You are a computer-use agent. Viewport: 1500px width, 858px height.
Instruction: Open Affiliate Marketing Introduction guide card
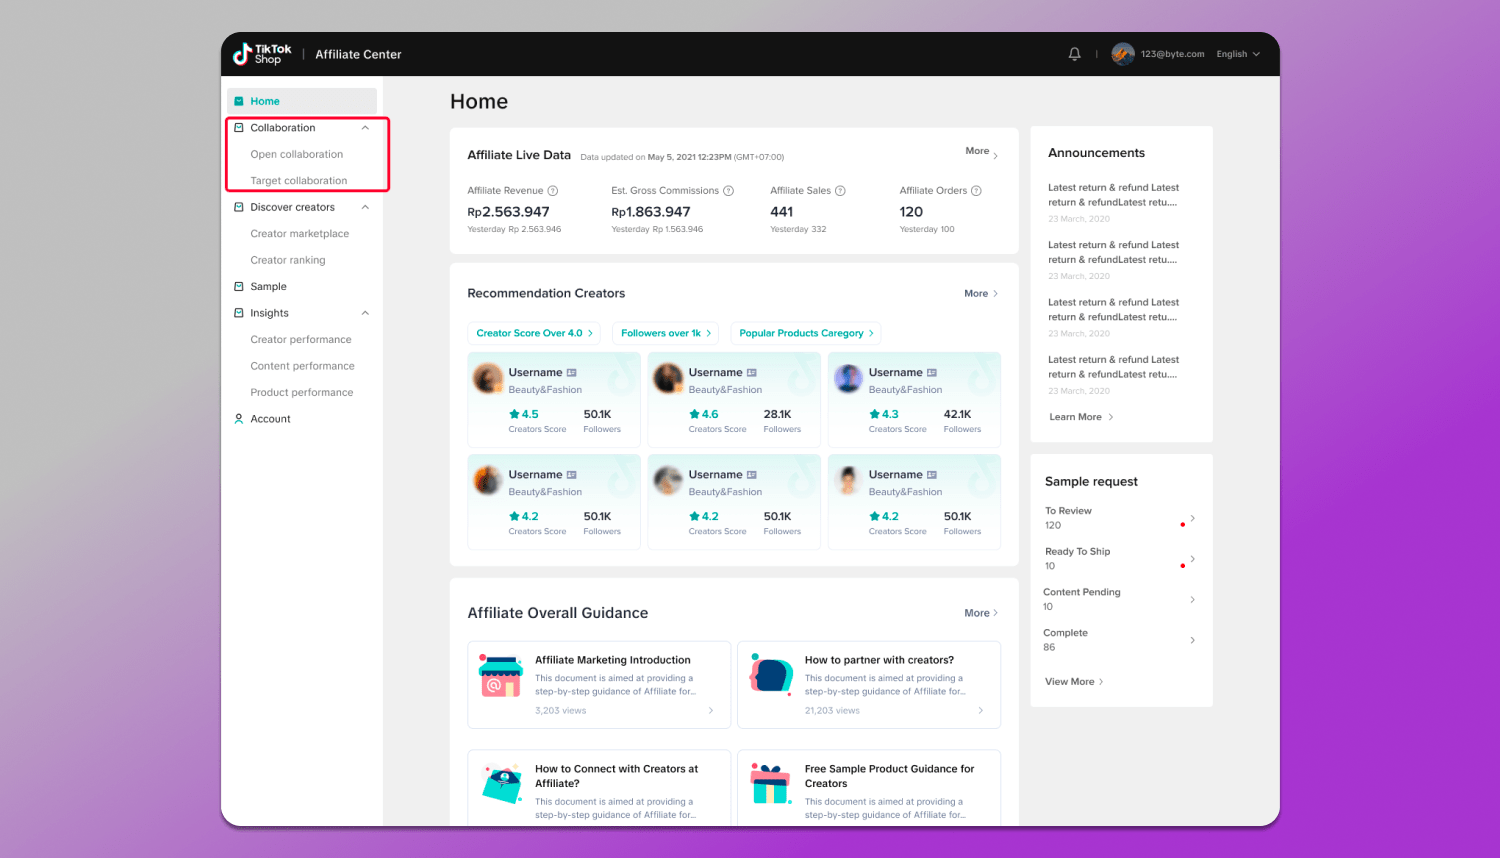coord(598,684)
